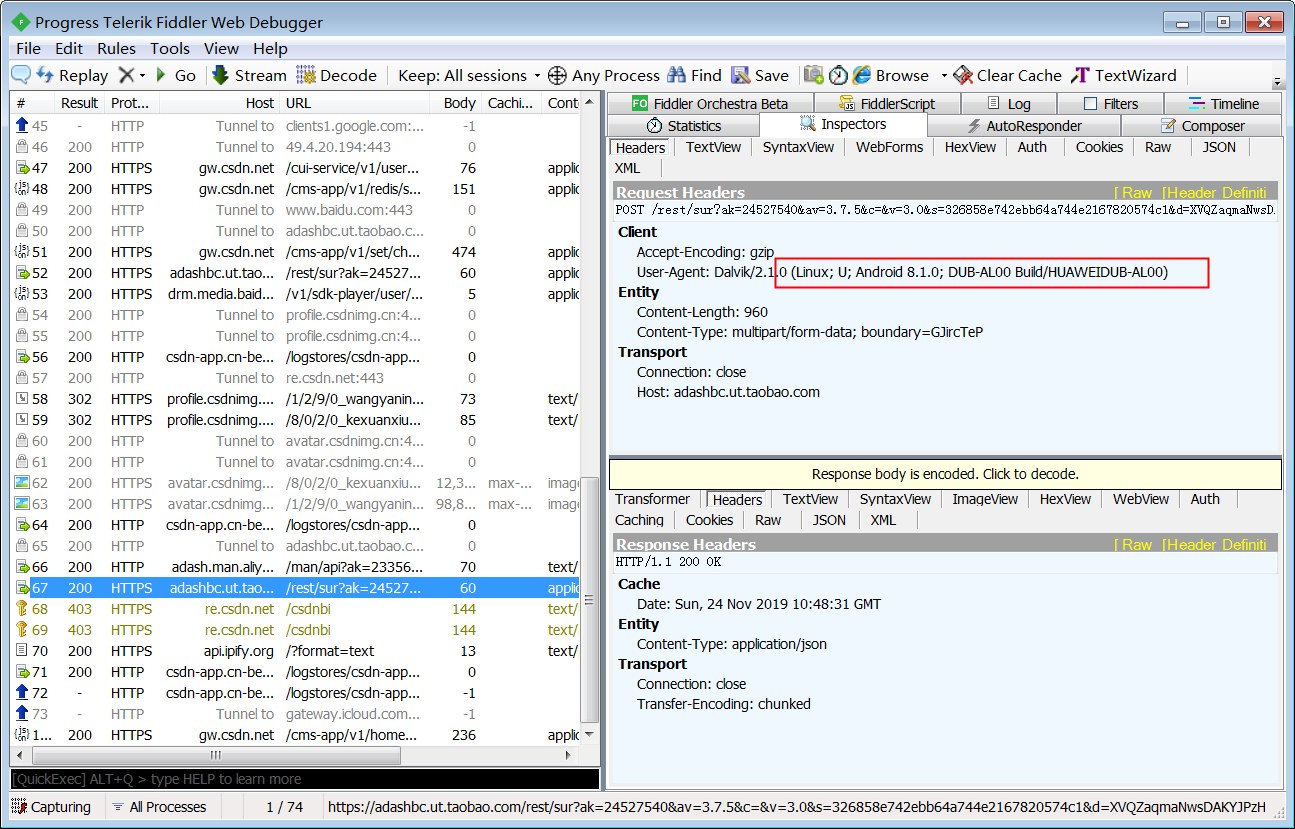Open the TextWizard tool

1124,75
